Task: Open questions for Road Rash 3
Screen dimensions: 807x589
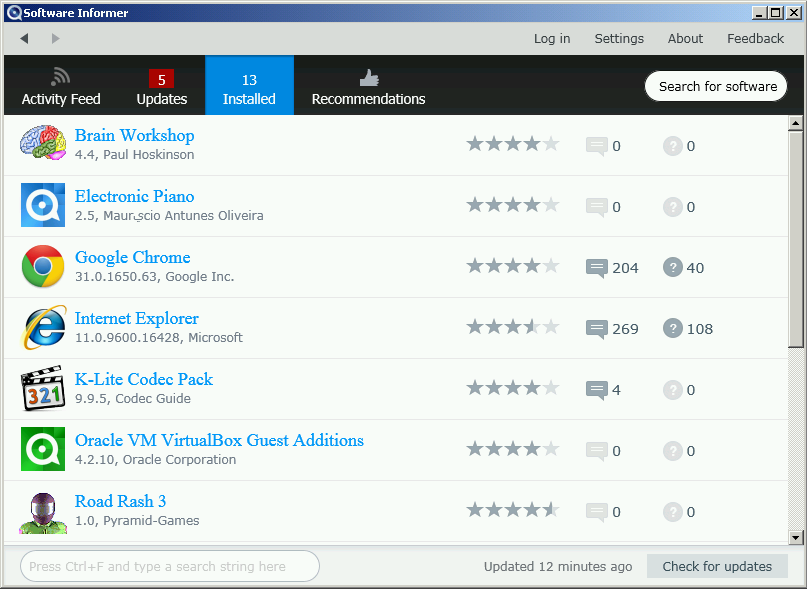Action: coord(679,512)
